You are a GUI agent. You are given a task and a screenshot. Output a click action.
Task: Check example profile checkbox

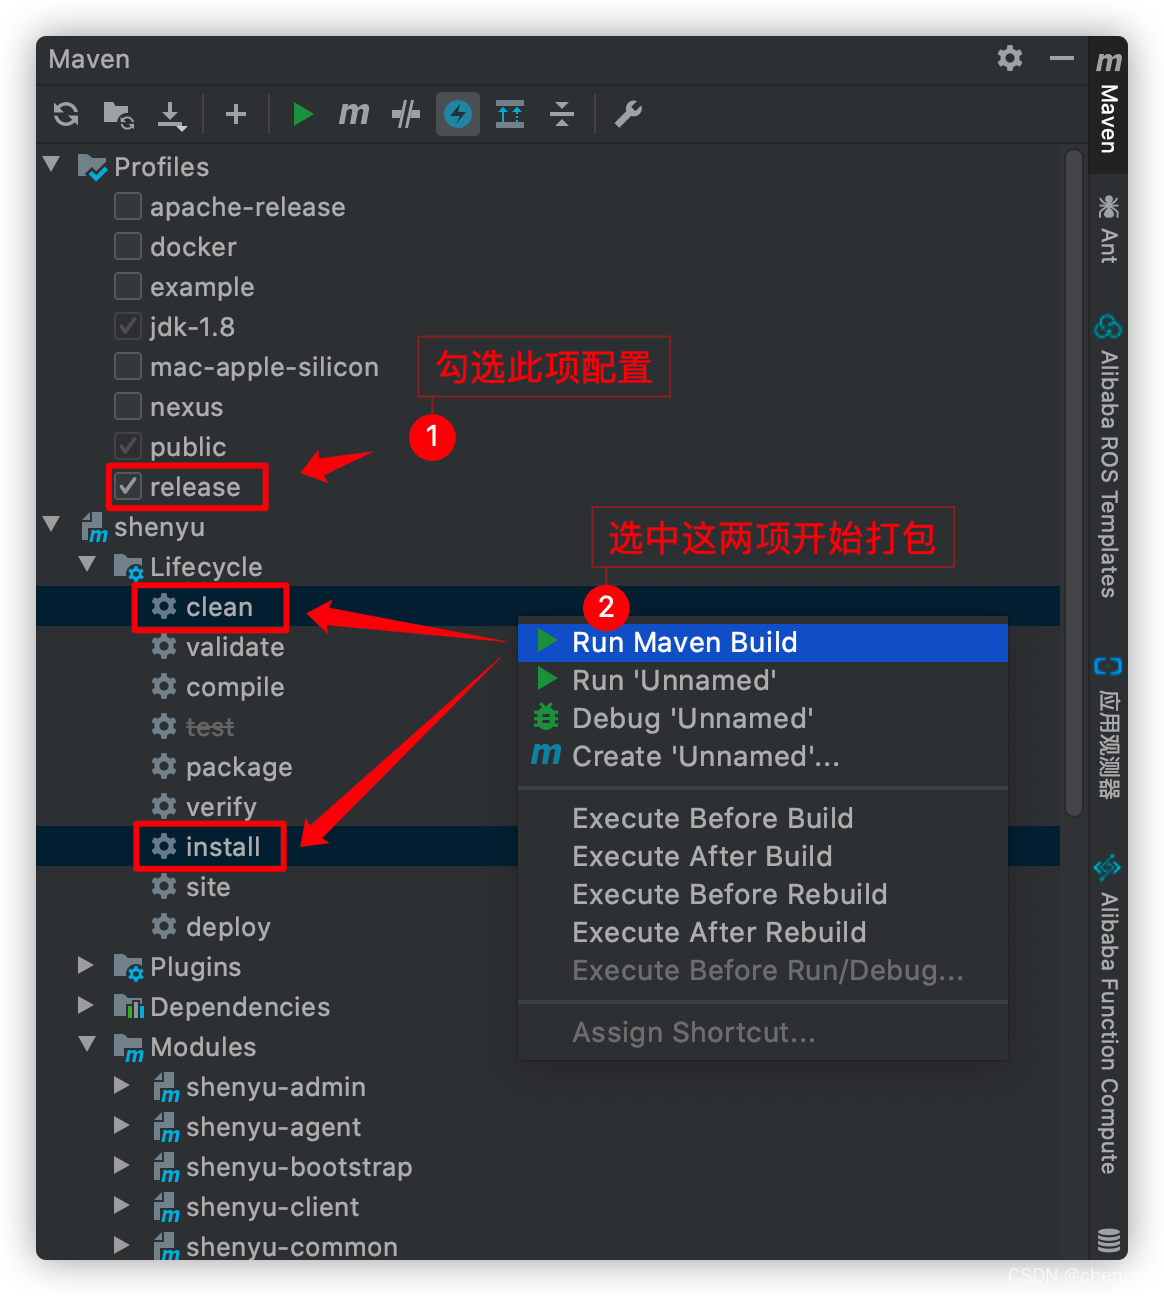[x=128, y=286]
